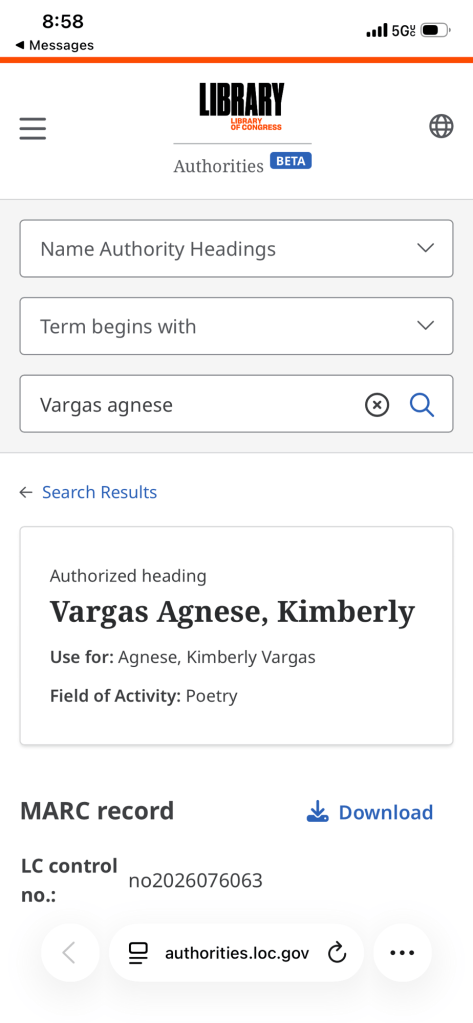Open the hamburger navigation menu
The width and height of the screenshot is (473, 1023).
pyautogui.click(x=33, y=129)
